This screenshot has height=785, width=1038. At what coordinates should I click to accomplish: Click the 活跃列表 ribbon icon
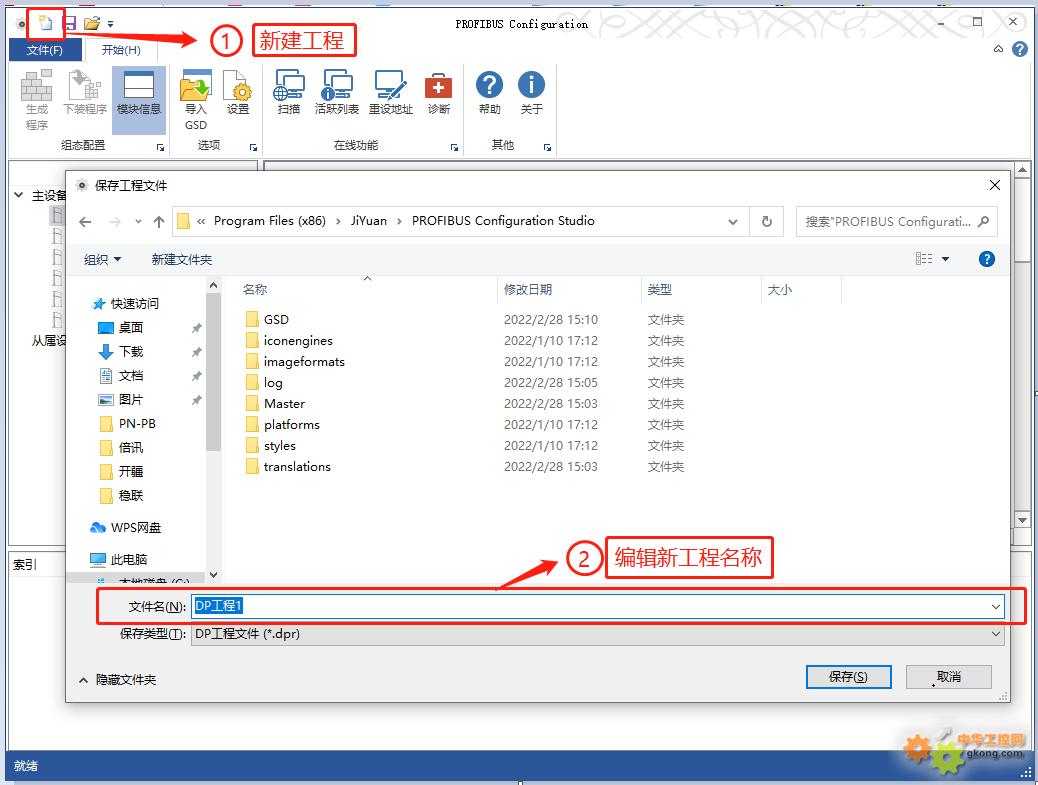[x=337, y=93]
